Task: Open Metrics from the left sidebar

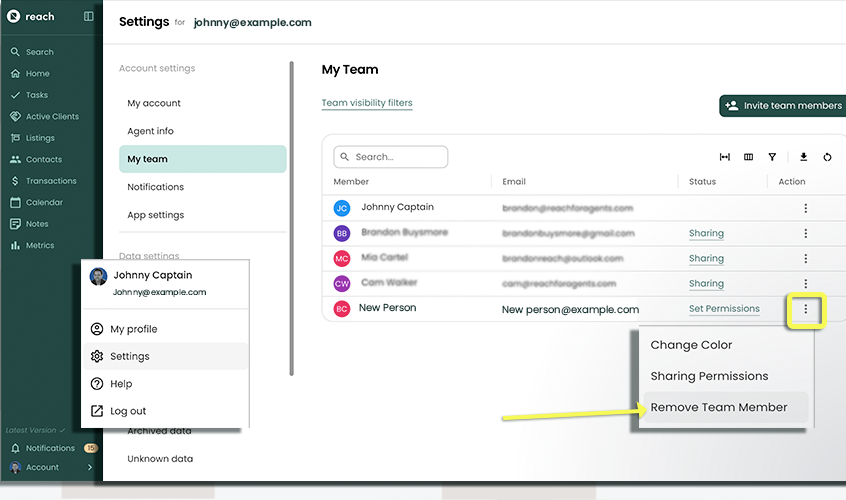Action: pos(42,245)
